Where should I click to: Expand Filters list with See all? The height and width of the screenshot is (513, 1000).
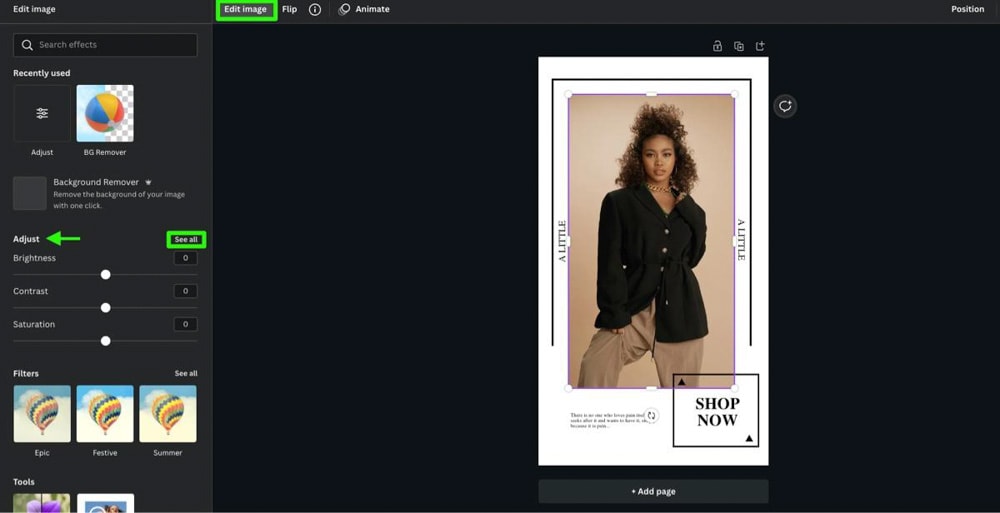(186, 373)
